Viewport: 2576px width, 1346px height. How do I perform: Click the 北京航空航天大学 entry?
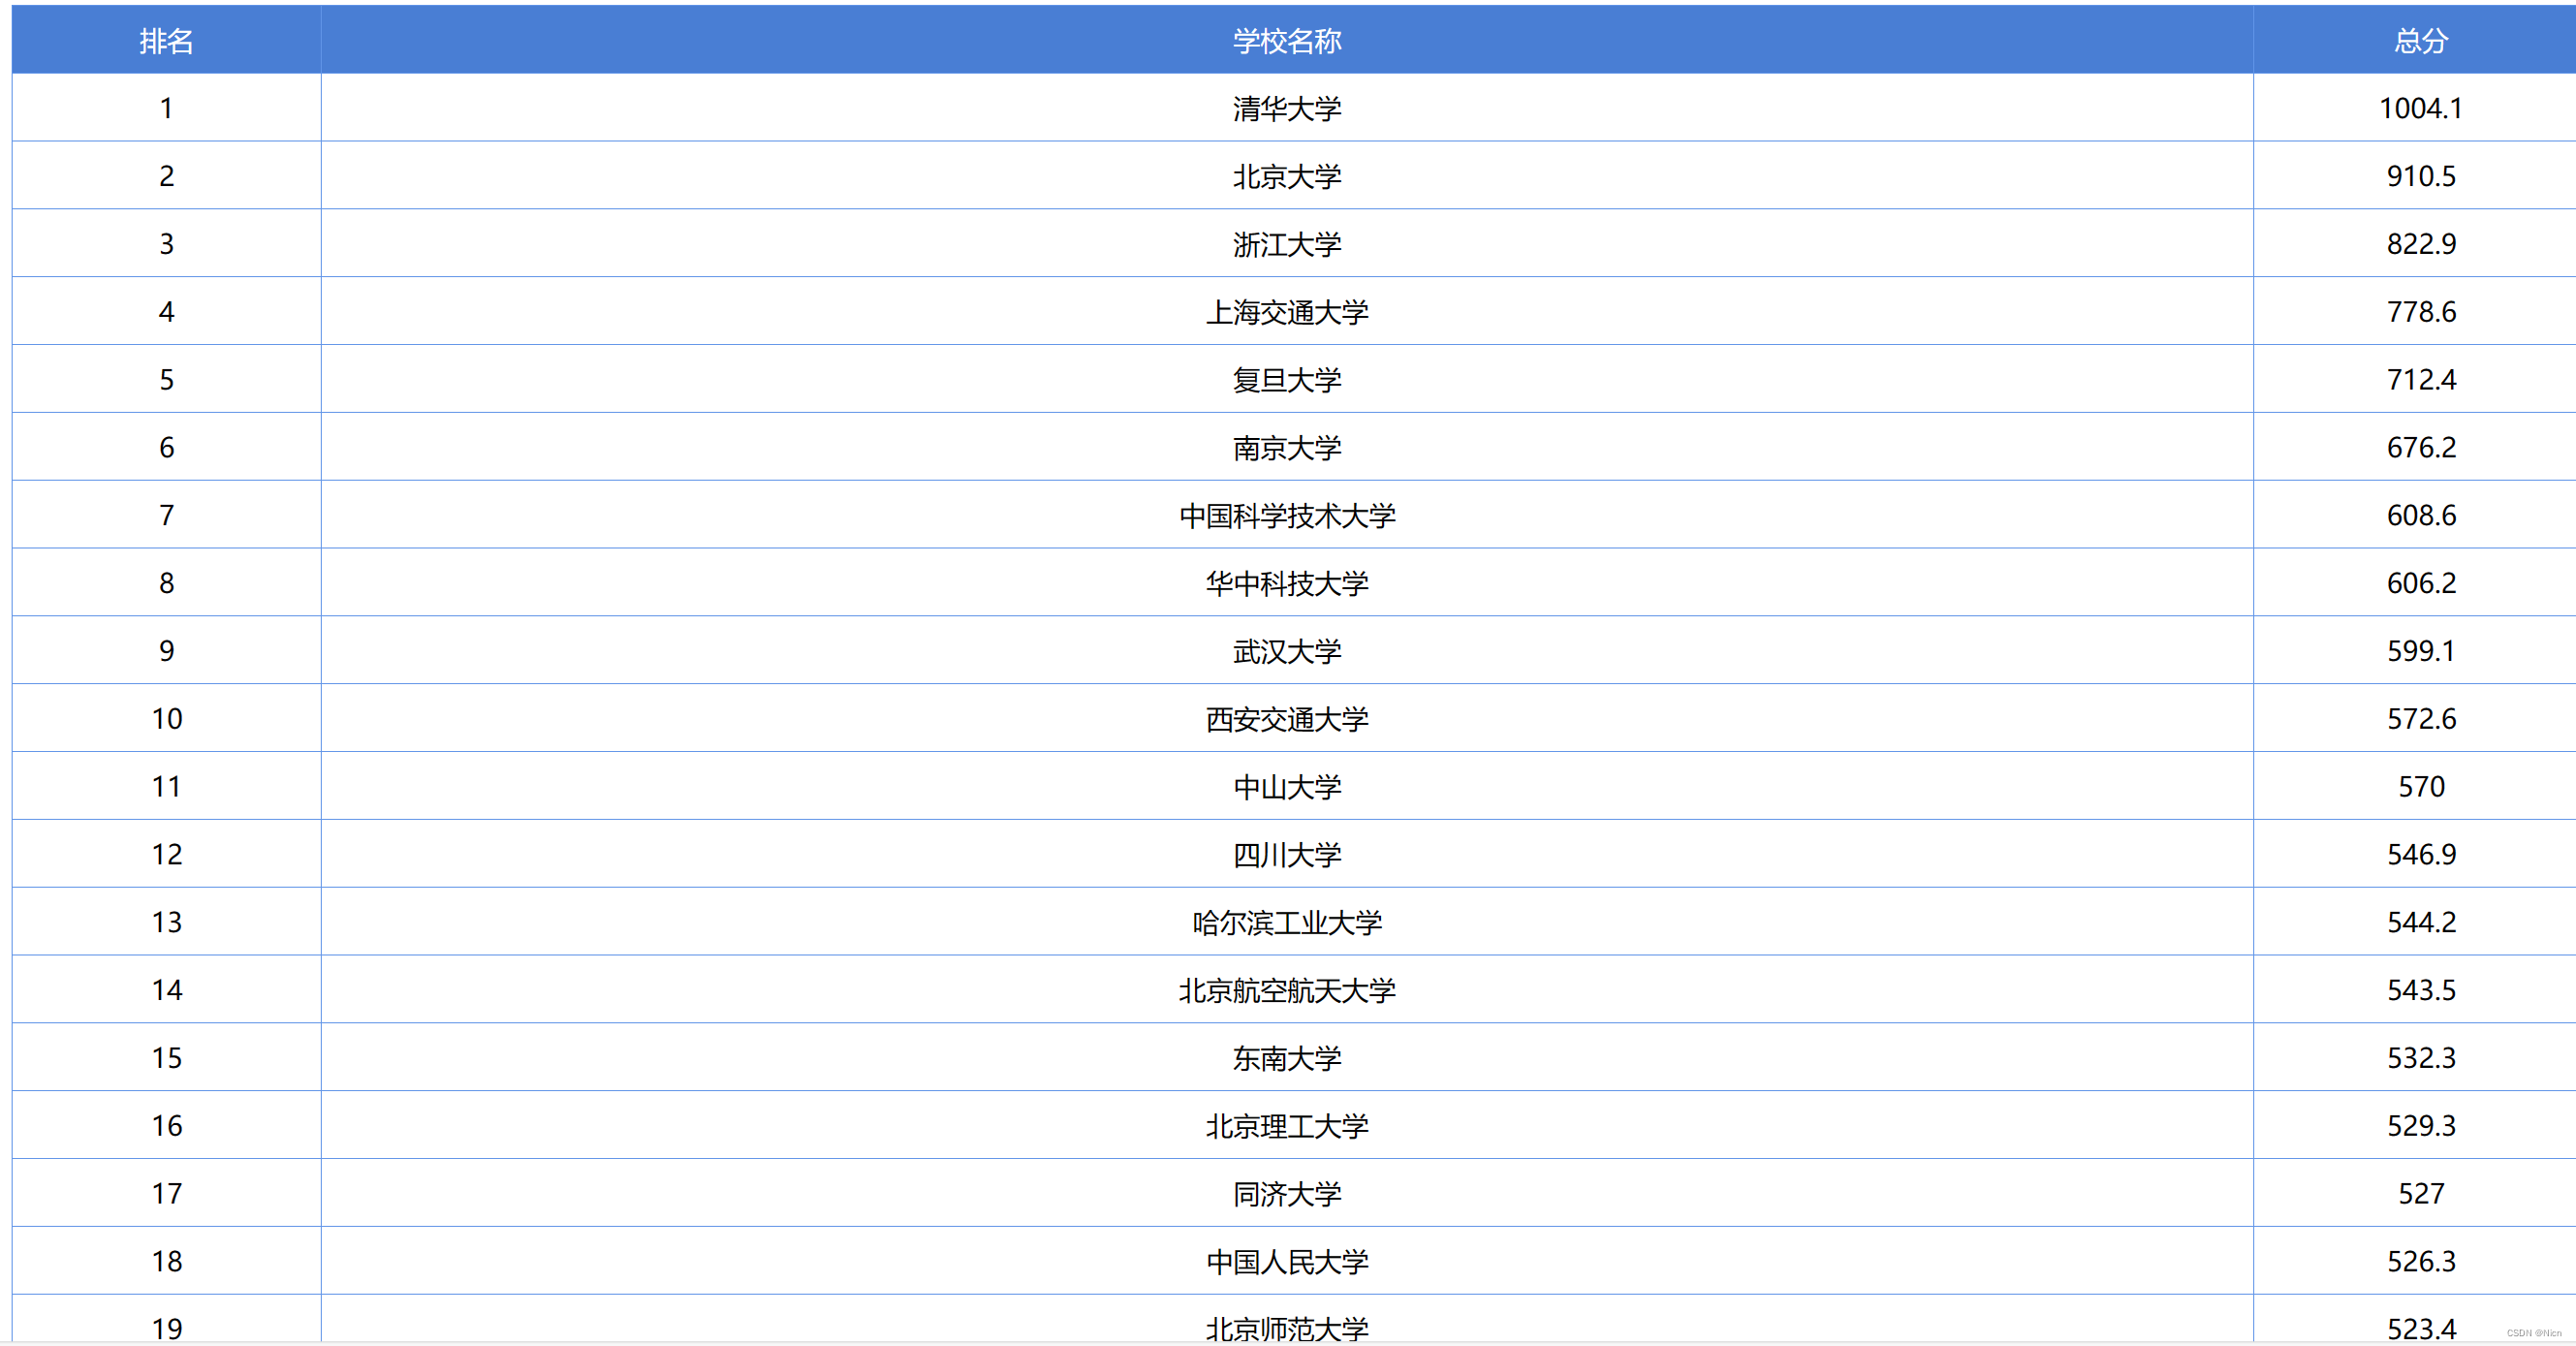(x=1286, y=990)
